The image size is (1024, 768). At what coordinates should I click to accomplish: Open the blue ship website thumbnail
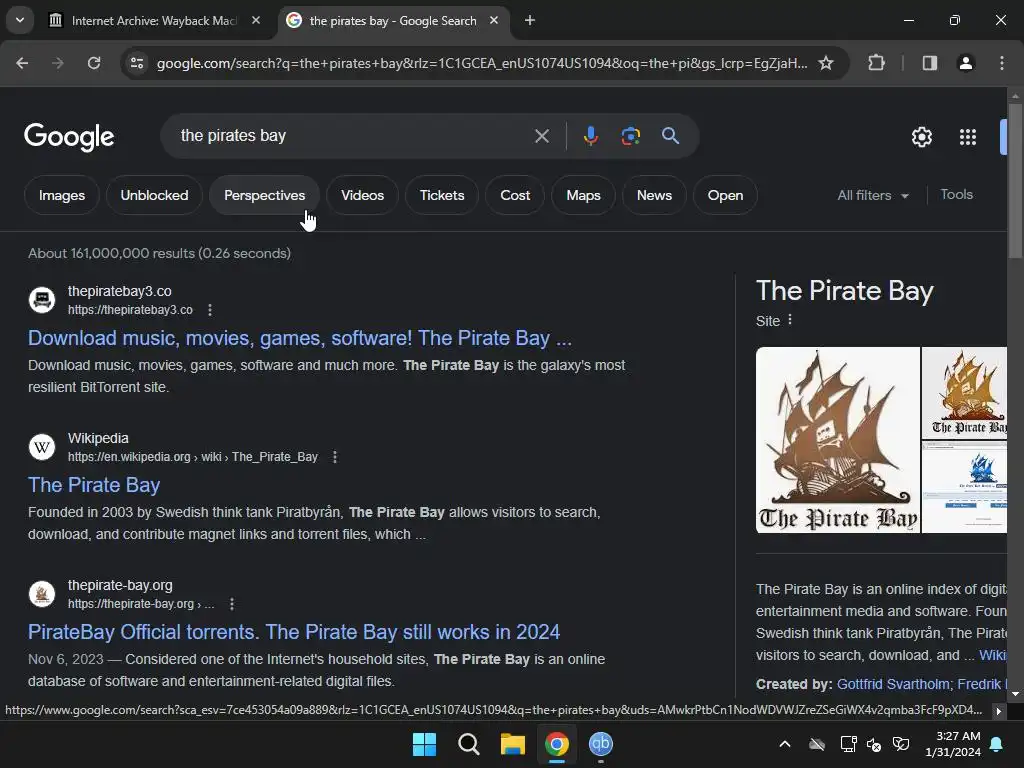tap(964, 487)
